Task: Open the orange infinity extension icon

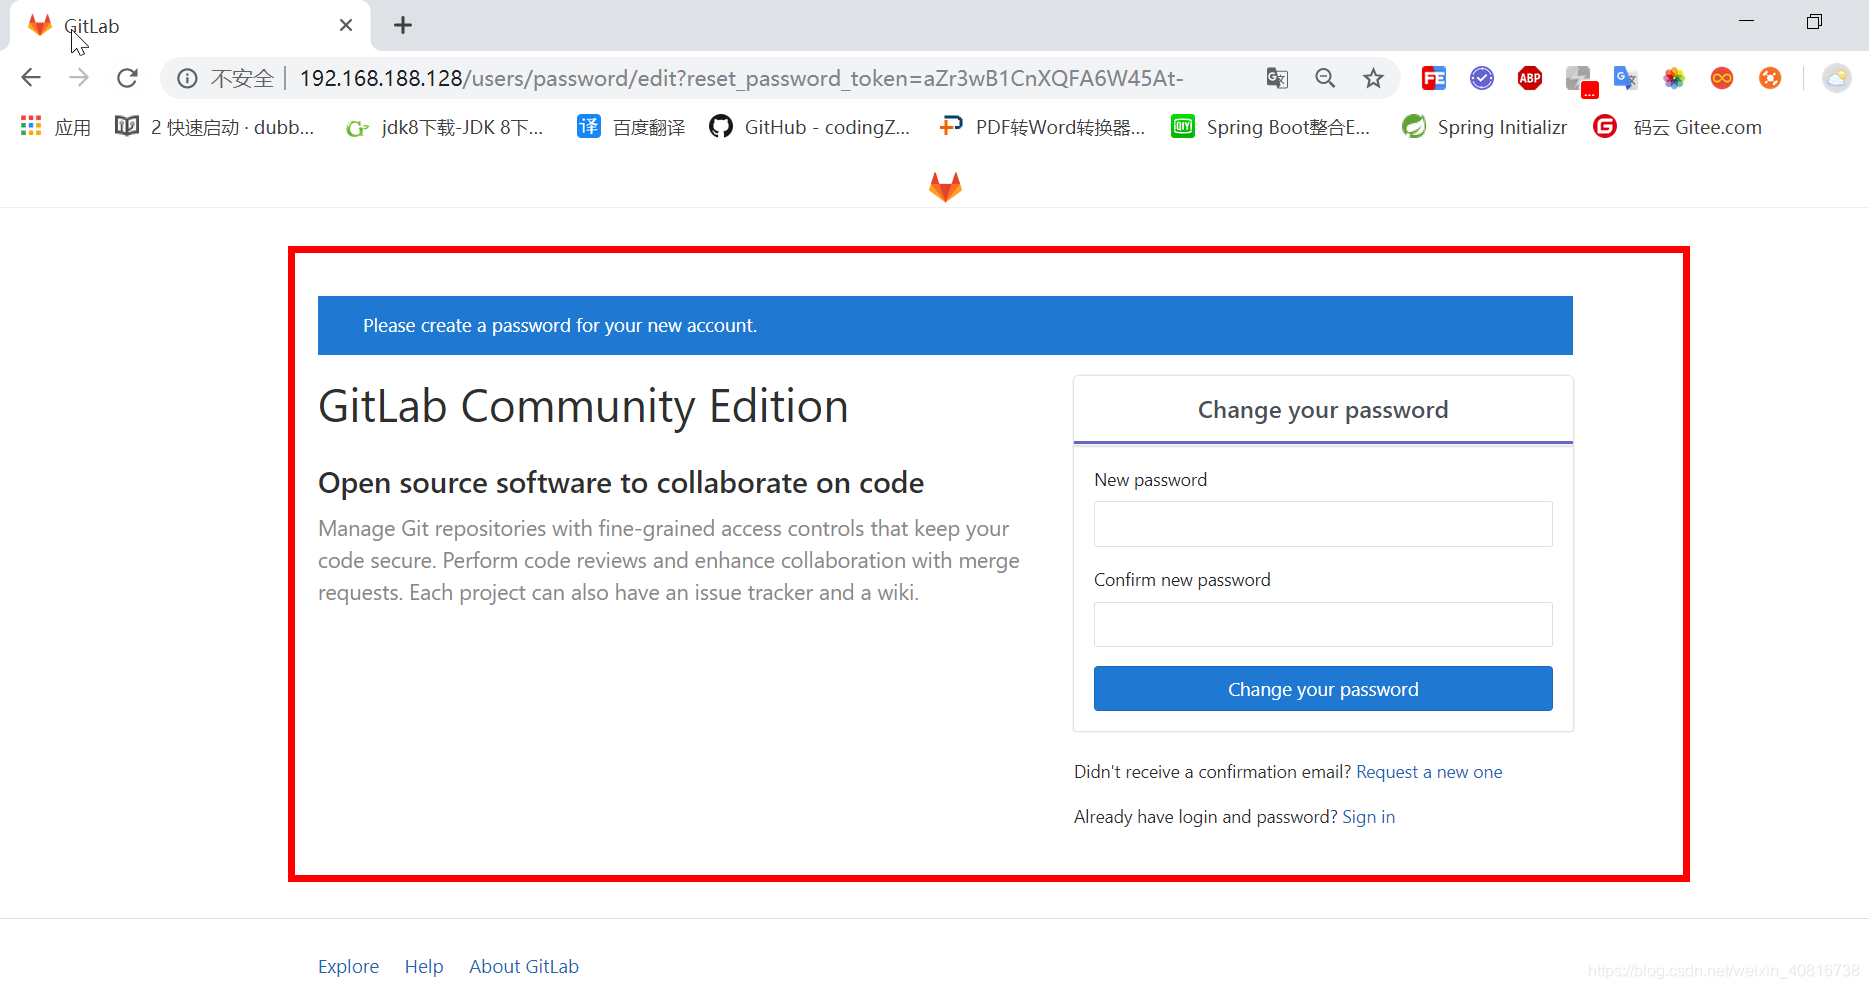Action: [x=1722, y=78]
